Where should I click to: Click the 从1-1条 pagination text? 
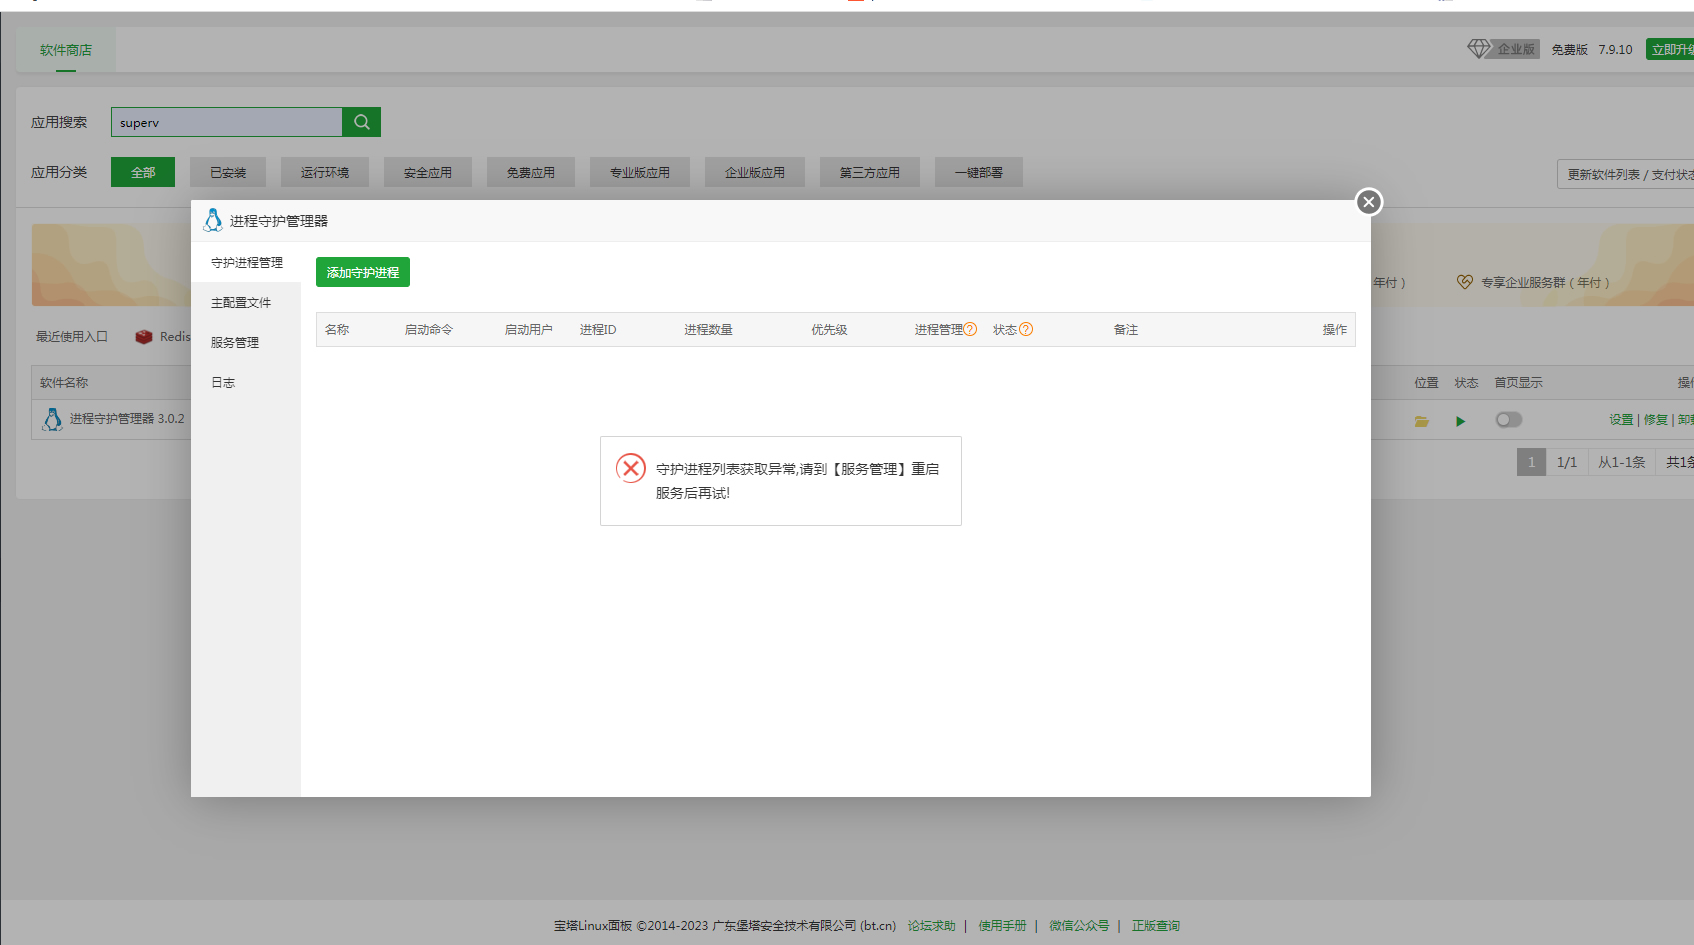(1622, 462)
